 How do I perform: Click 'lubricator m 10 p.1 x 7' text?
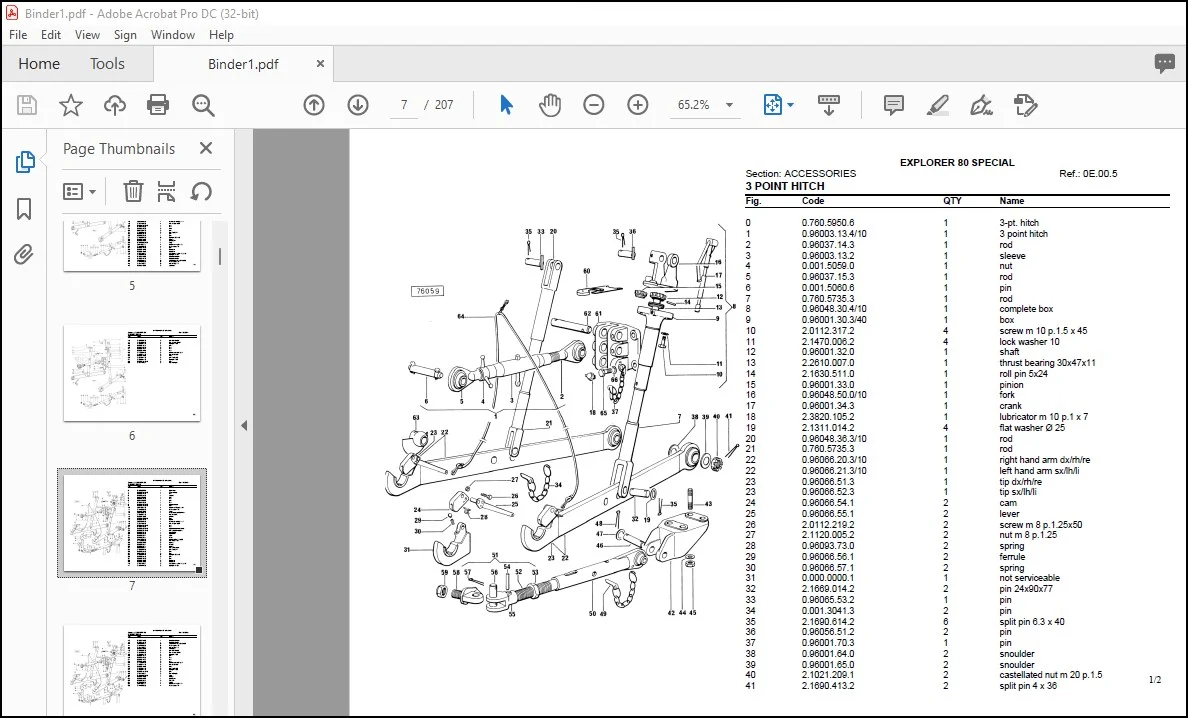click(1043, 417)
